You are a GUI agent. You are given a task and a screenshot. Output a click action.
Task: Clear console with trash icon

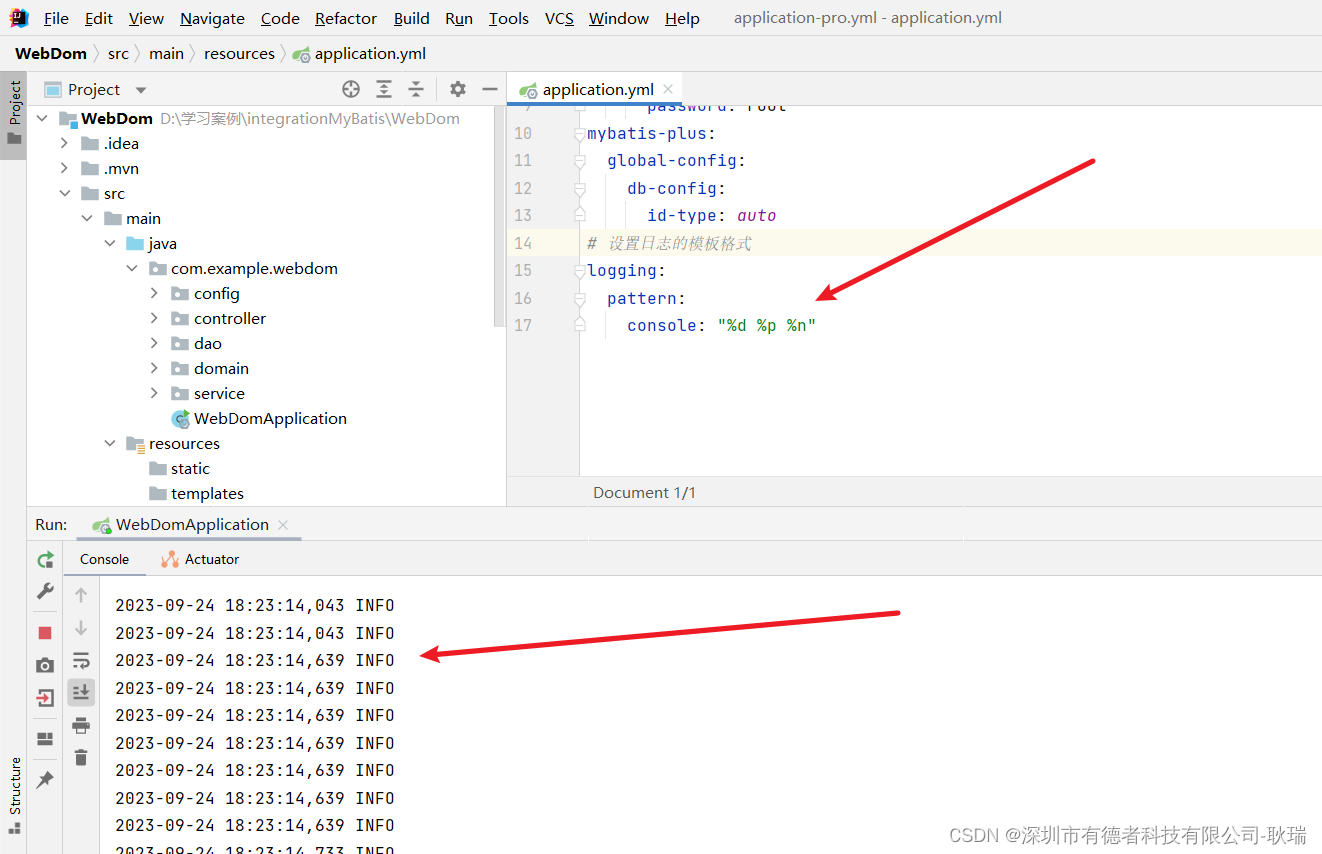81,757
